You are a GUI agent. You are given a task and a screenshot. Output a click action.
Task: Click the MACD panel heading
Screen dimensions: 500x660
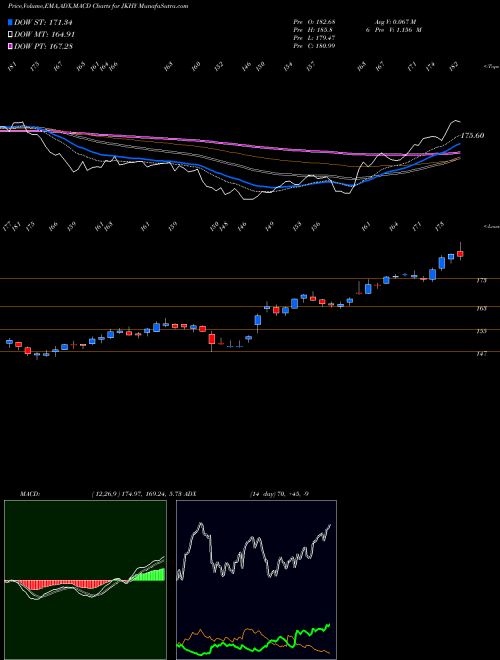[x=30, y=494]
